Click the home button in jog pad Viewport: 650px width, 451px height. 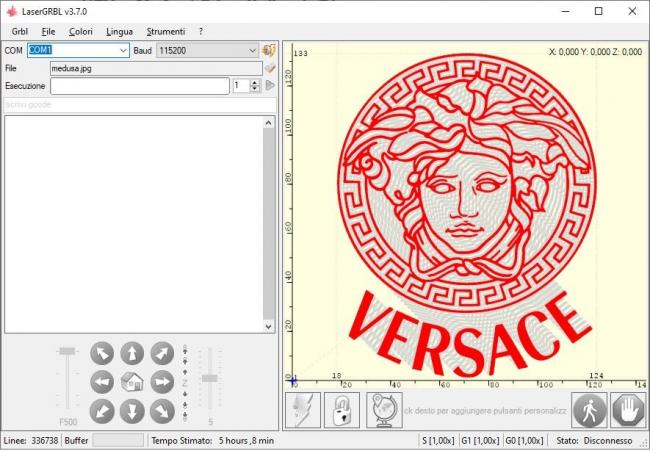coord(132,381)
